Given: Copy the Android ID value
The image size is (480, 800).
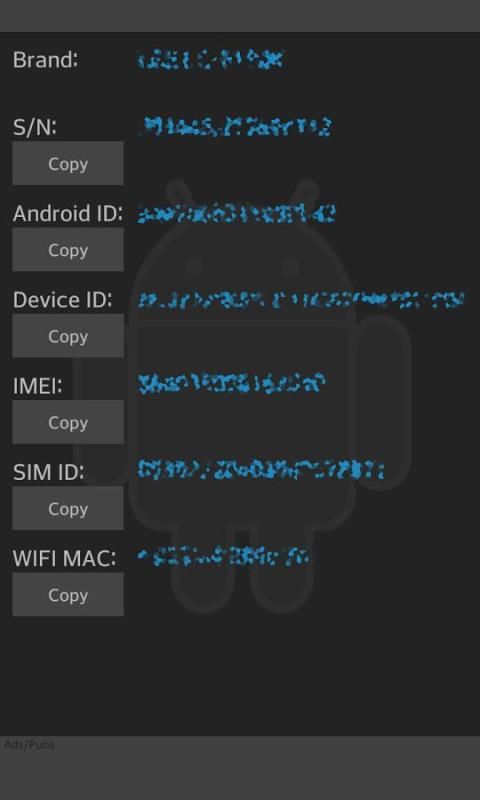Looking at the screenshot, I should (68, 249).
